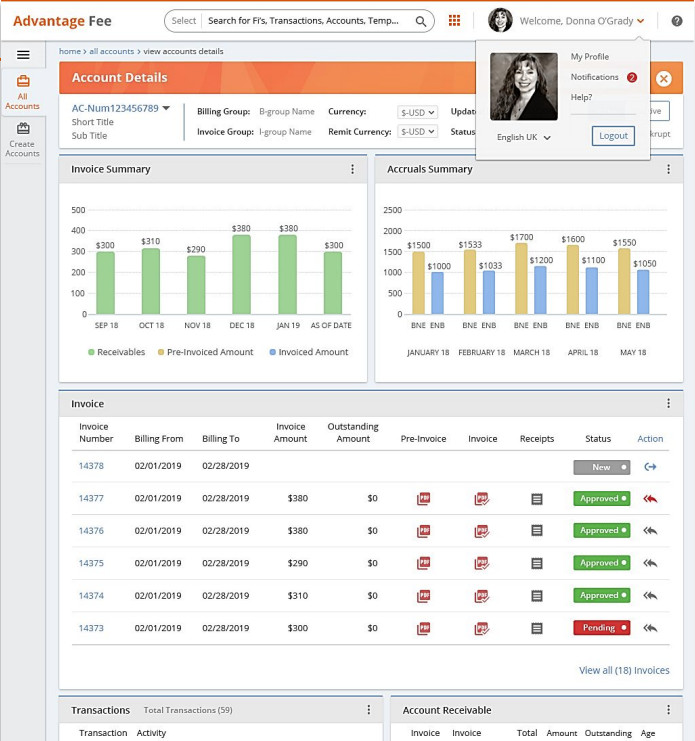This screenshot has width=695, height=741.
Task: Open the Remit Currency dropdown
Action: [417, 132]
